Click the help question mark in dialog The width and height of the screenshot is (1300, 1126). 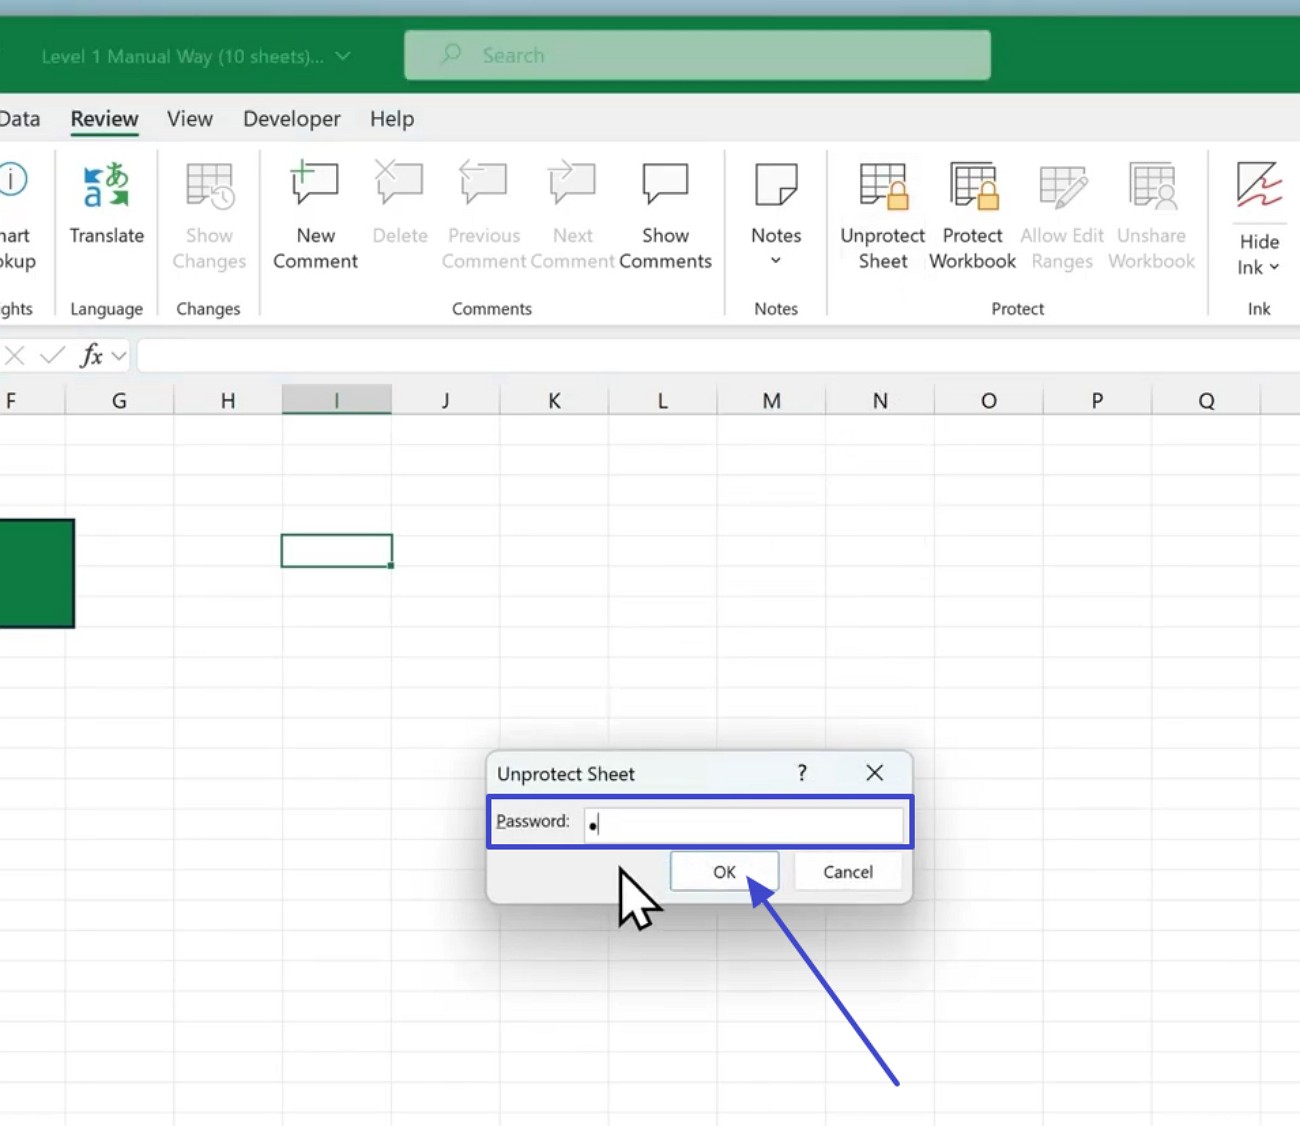click(x=802, y=773)
